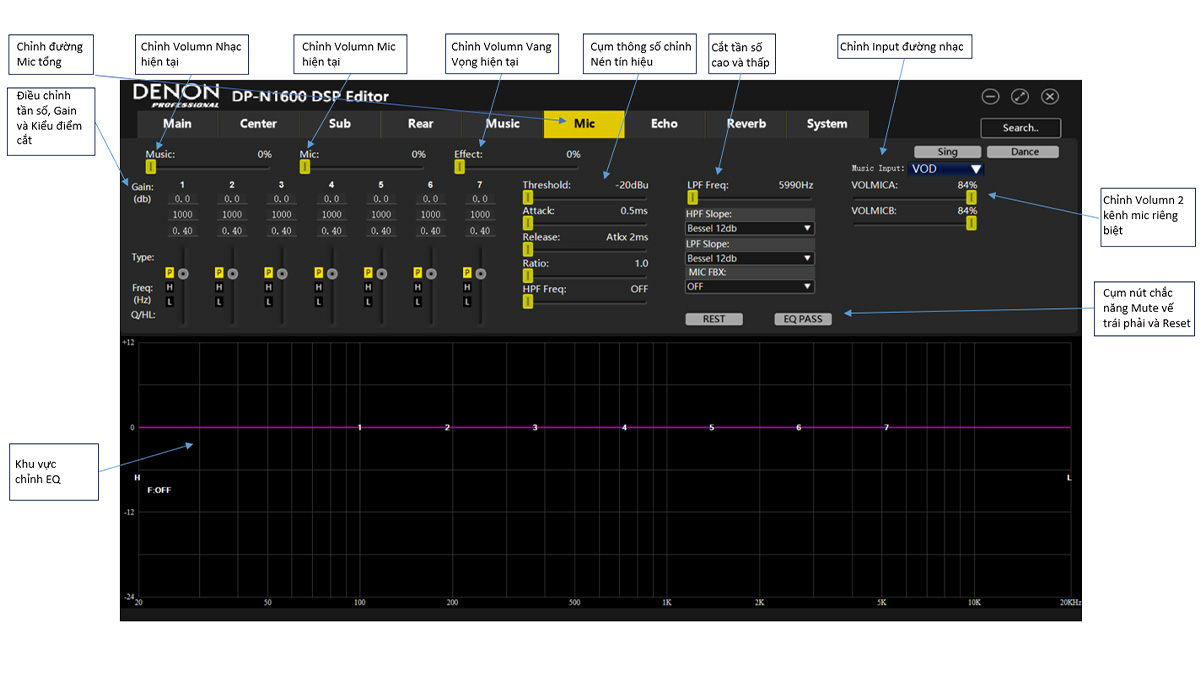Click the EQ PASS button

[803, 319]
